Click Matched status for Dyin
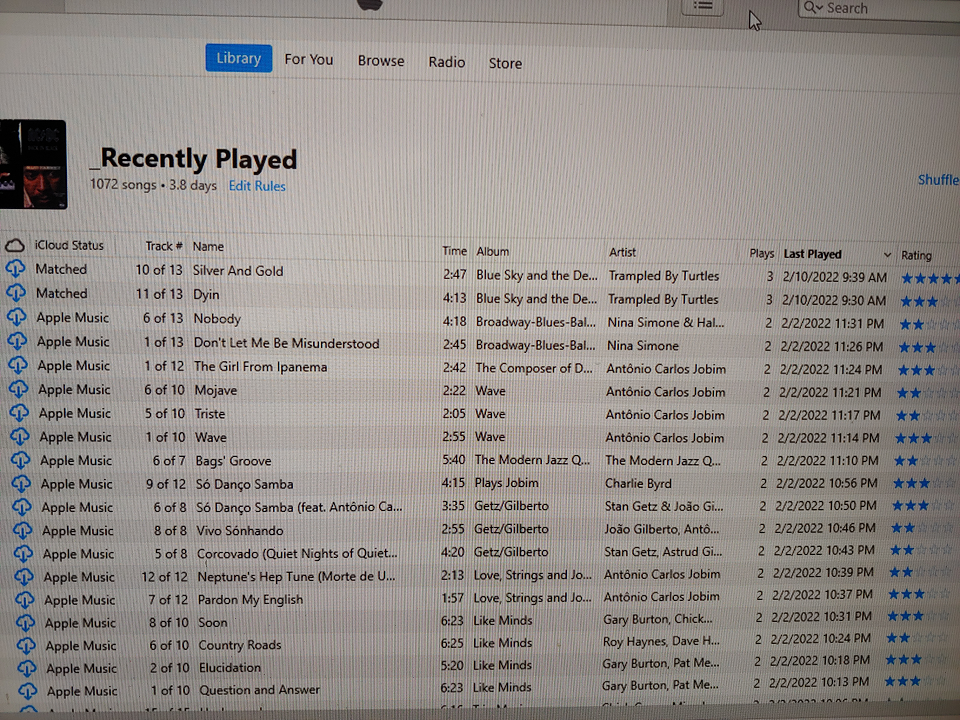The image size is (960, 720). (61, 293)
